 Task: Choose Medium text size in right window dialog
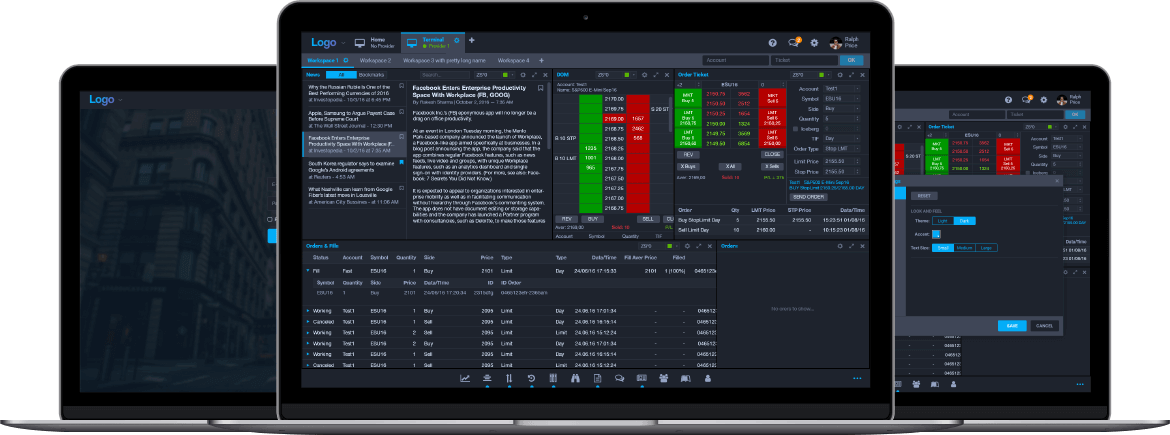(964, 248)
